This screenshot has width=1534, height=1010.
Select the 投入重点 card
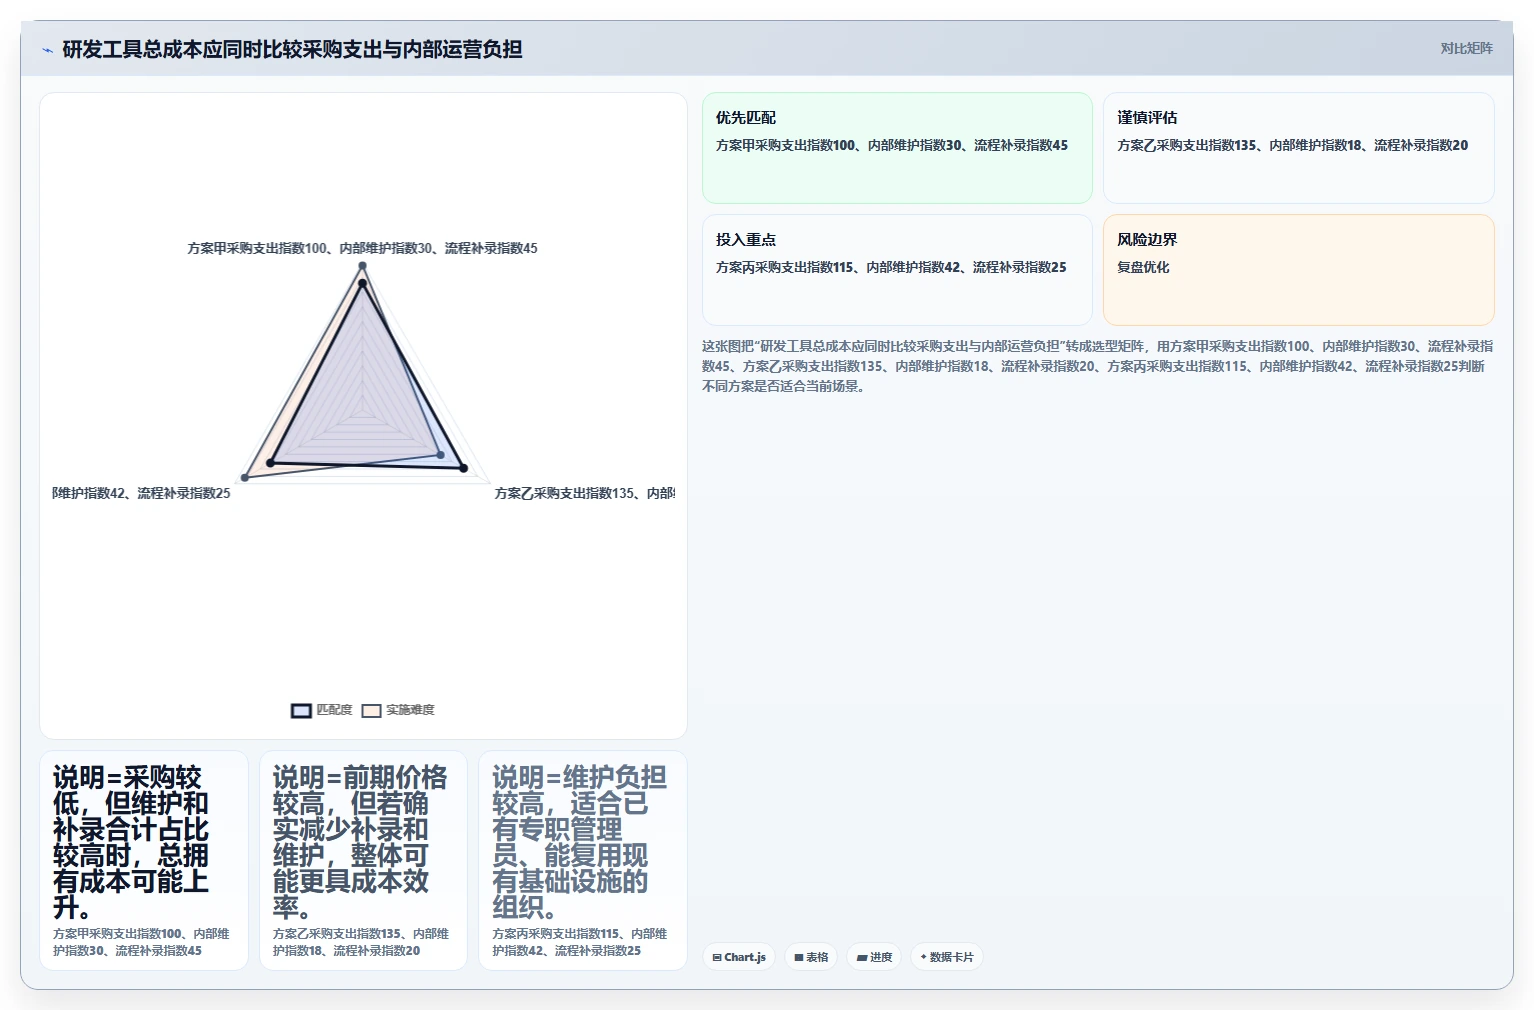point(897,270)
